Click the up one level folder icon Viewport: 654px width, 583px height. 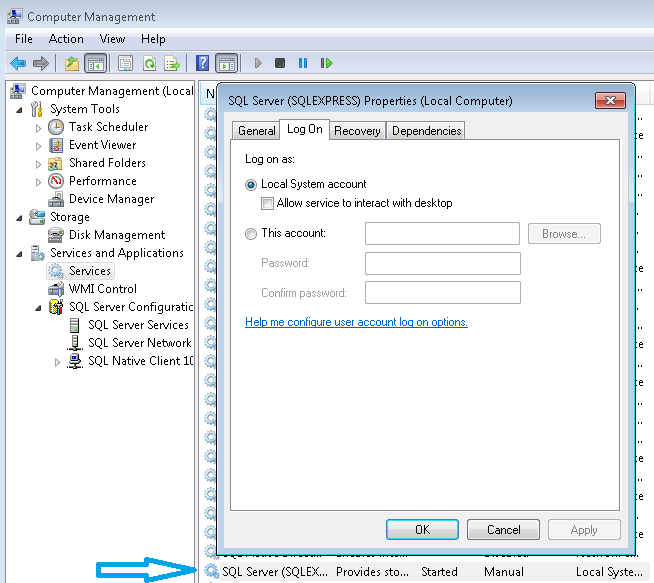click(72, 63)
